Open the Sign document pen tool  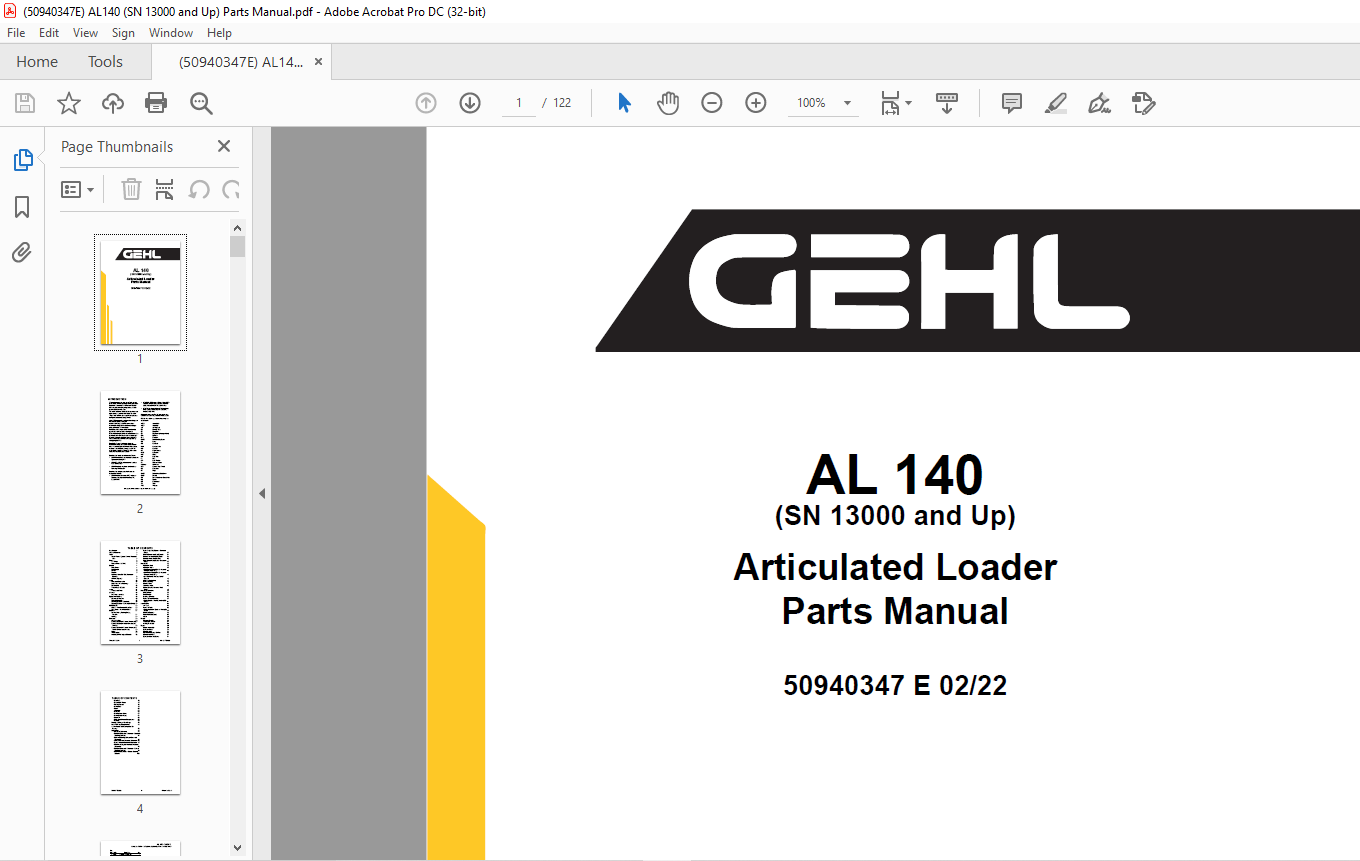(x=1100, y=103)
